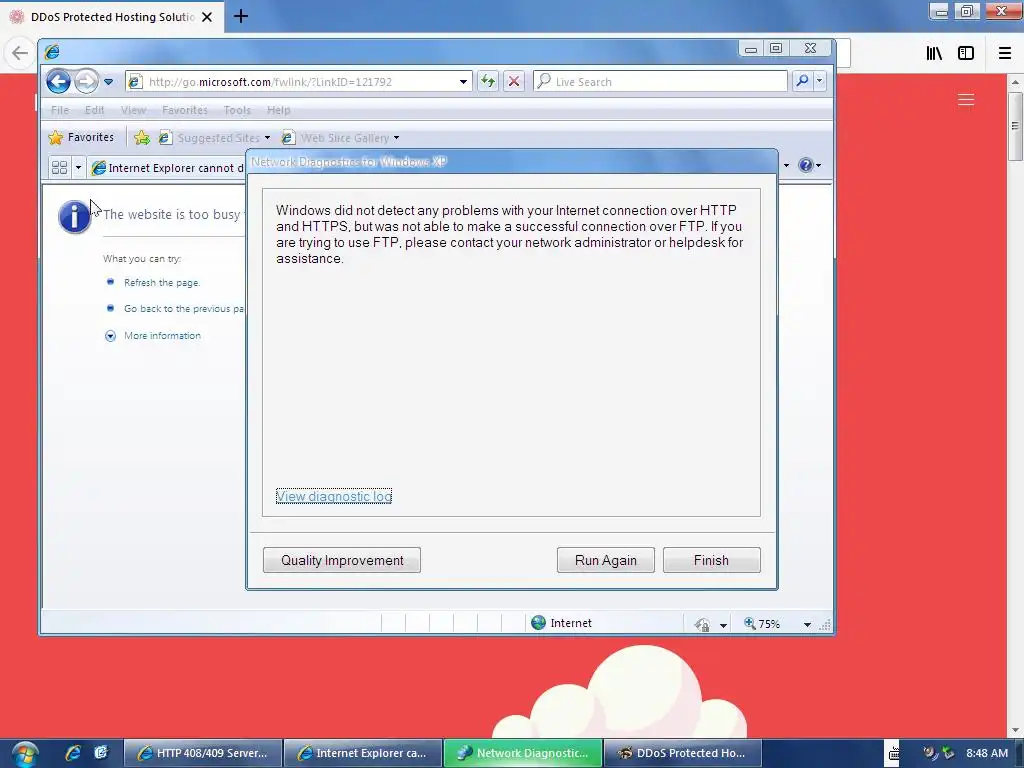This screenshot has width=1024, height=768.
Task: Open the View menu in IE
Action: [133, 110]
